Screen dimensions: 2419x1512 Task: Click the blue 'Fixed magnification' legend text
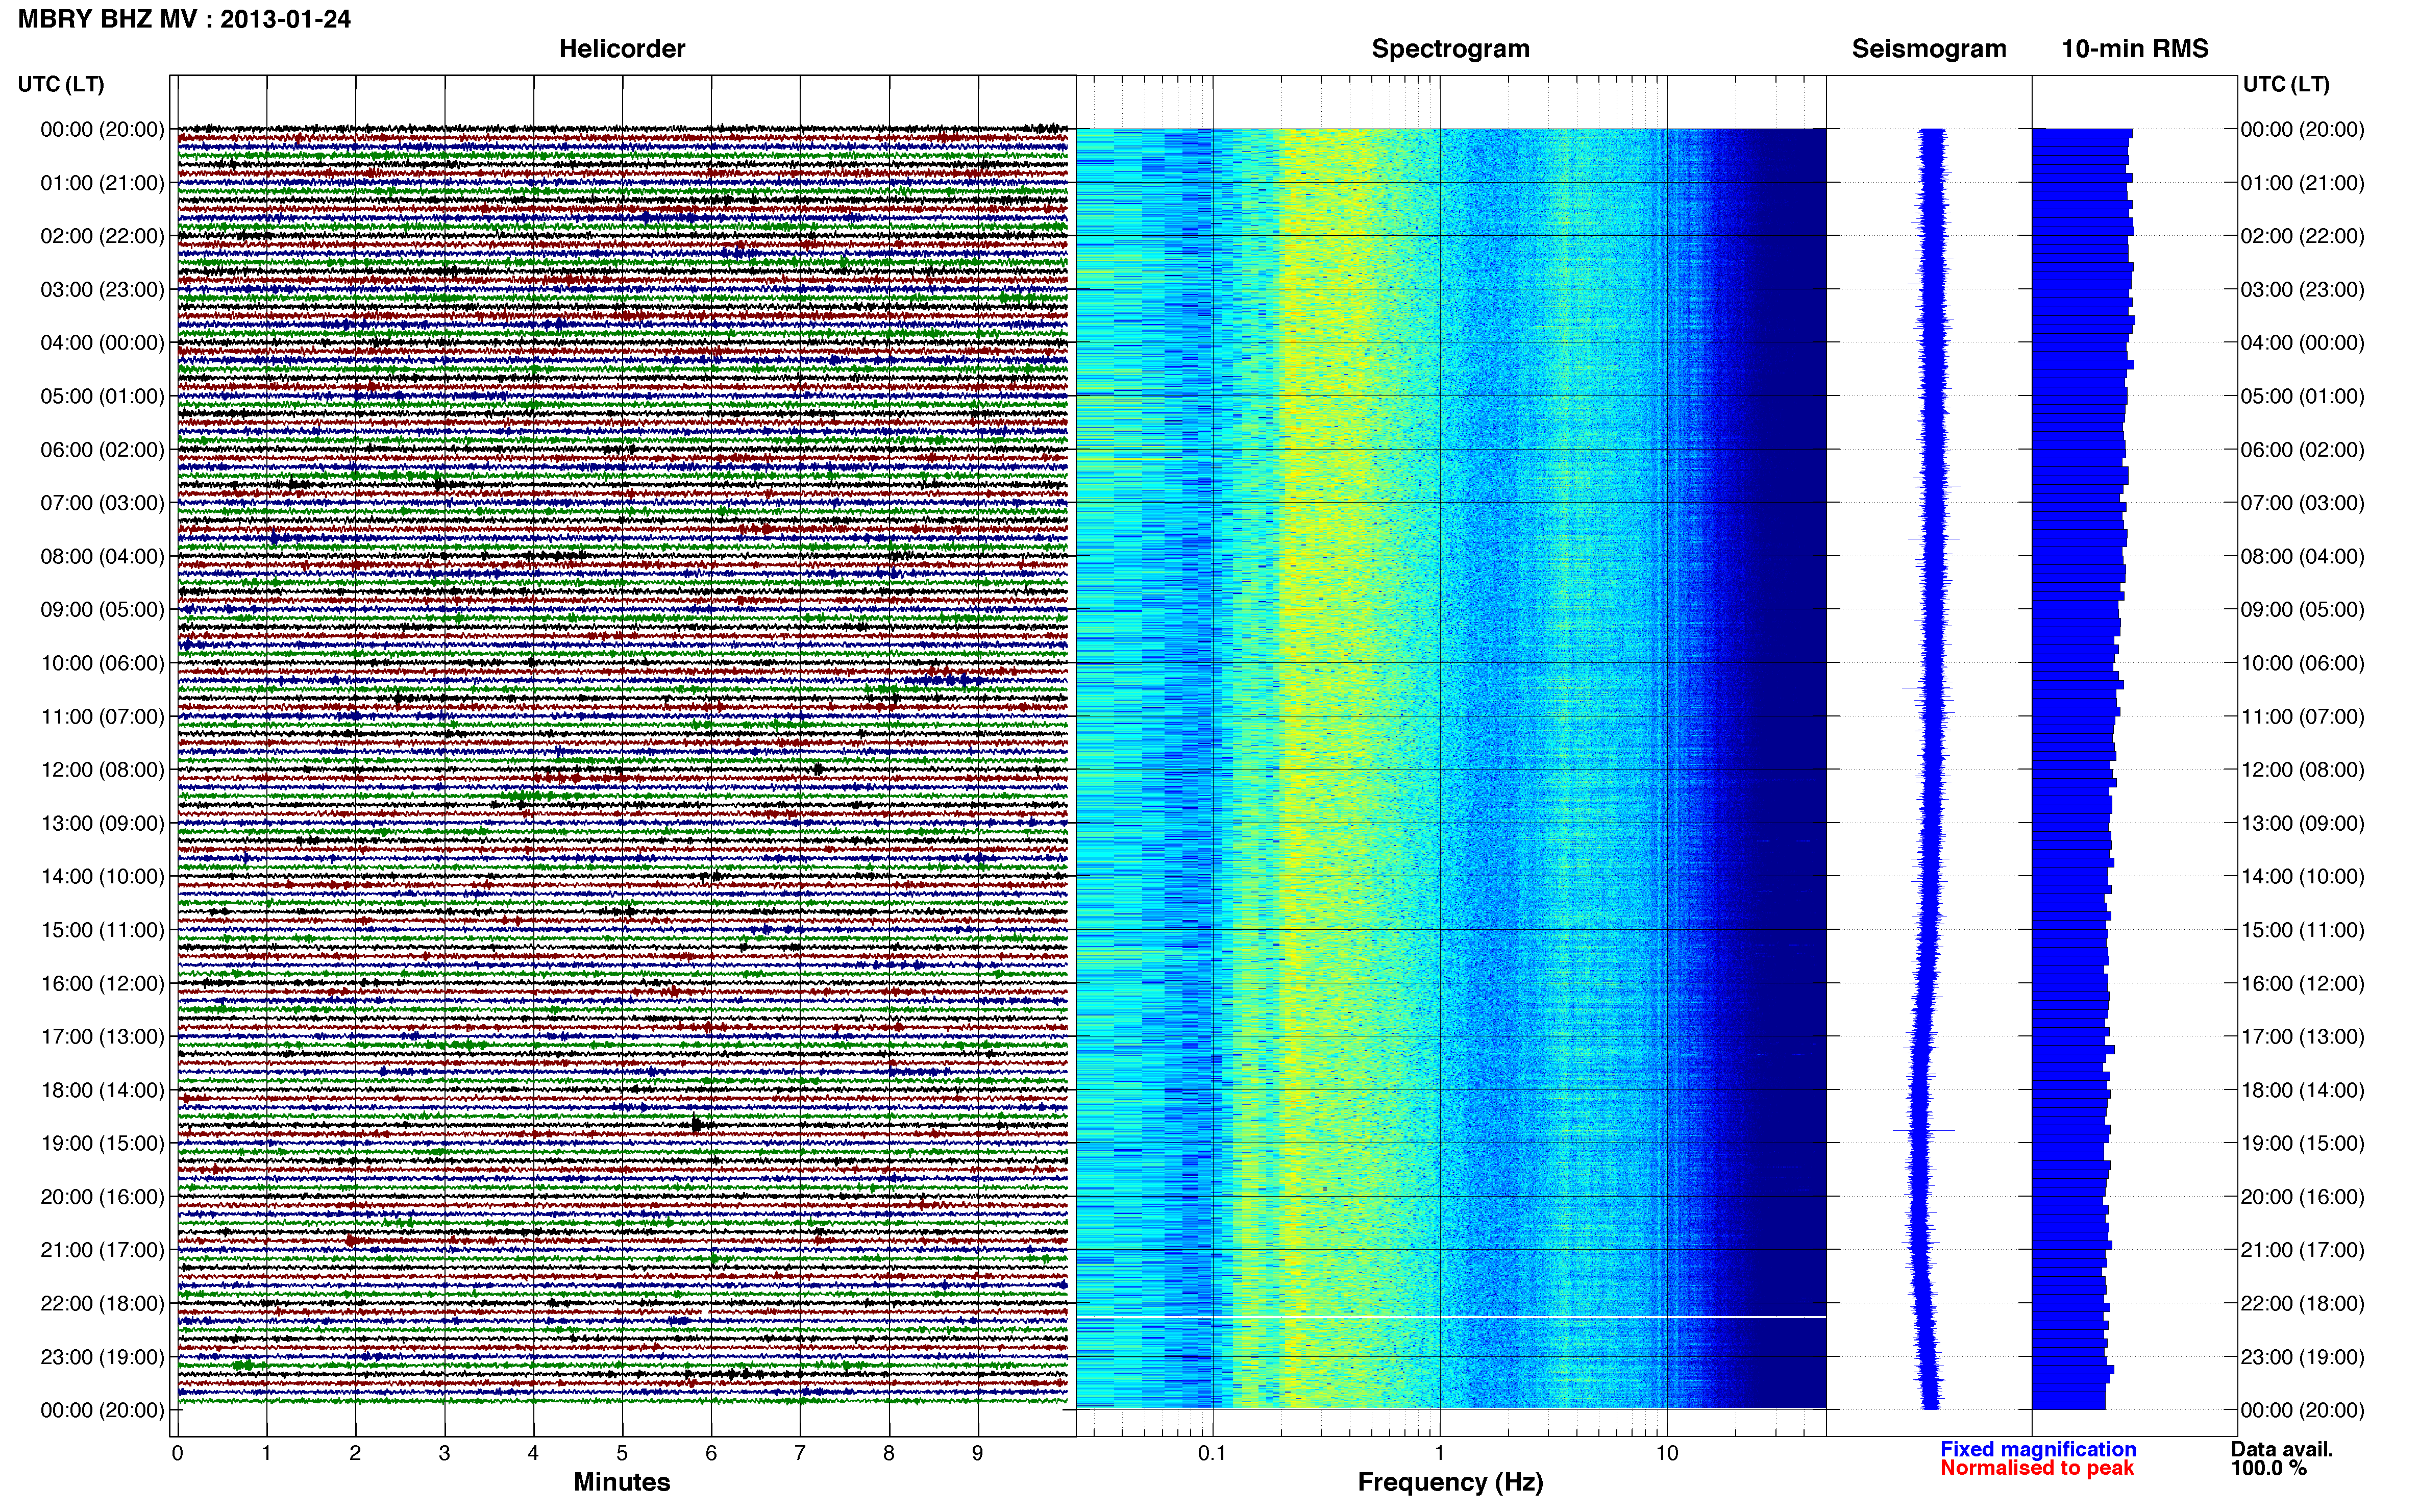[x=2038, y=1450]
